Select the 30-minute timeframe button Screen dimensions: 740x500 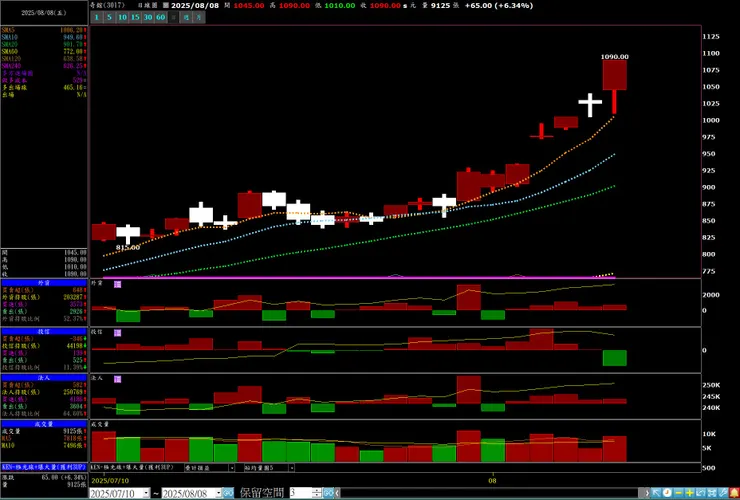(148, 17)
